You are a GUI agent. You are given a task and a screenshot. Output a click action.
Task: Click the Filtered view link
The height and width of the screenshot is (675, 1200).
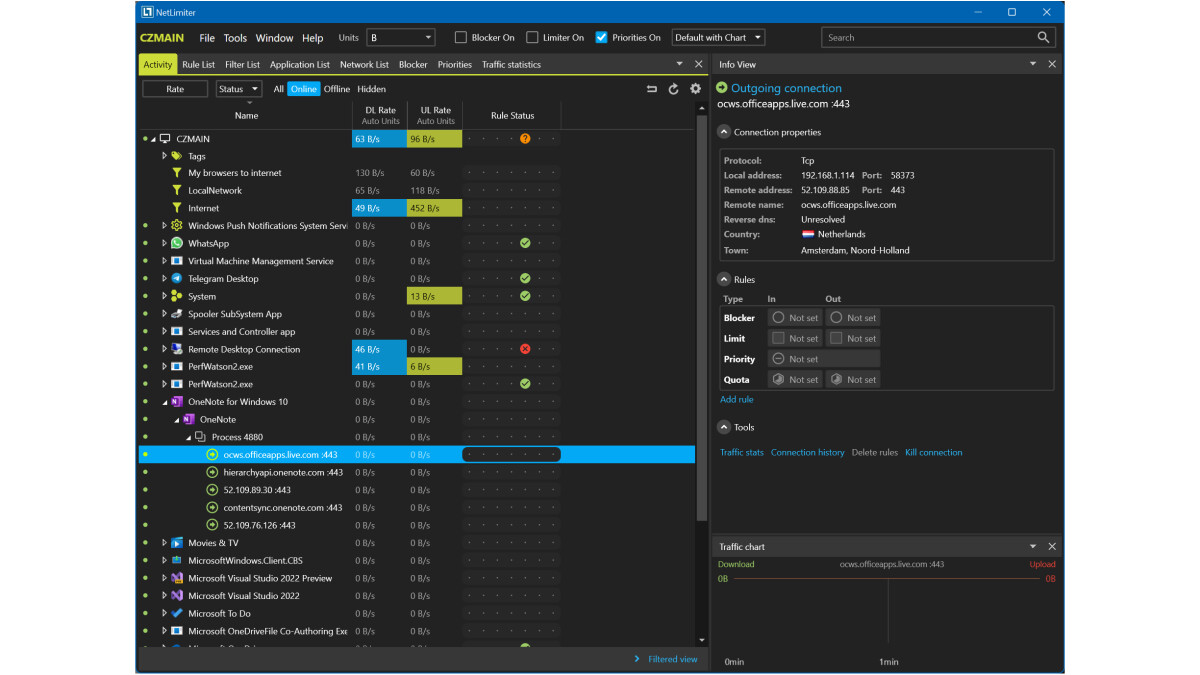[673, 659]
